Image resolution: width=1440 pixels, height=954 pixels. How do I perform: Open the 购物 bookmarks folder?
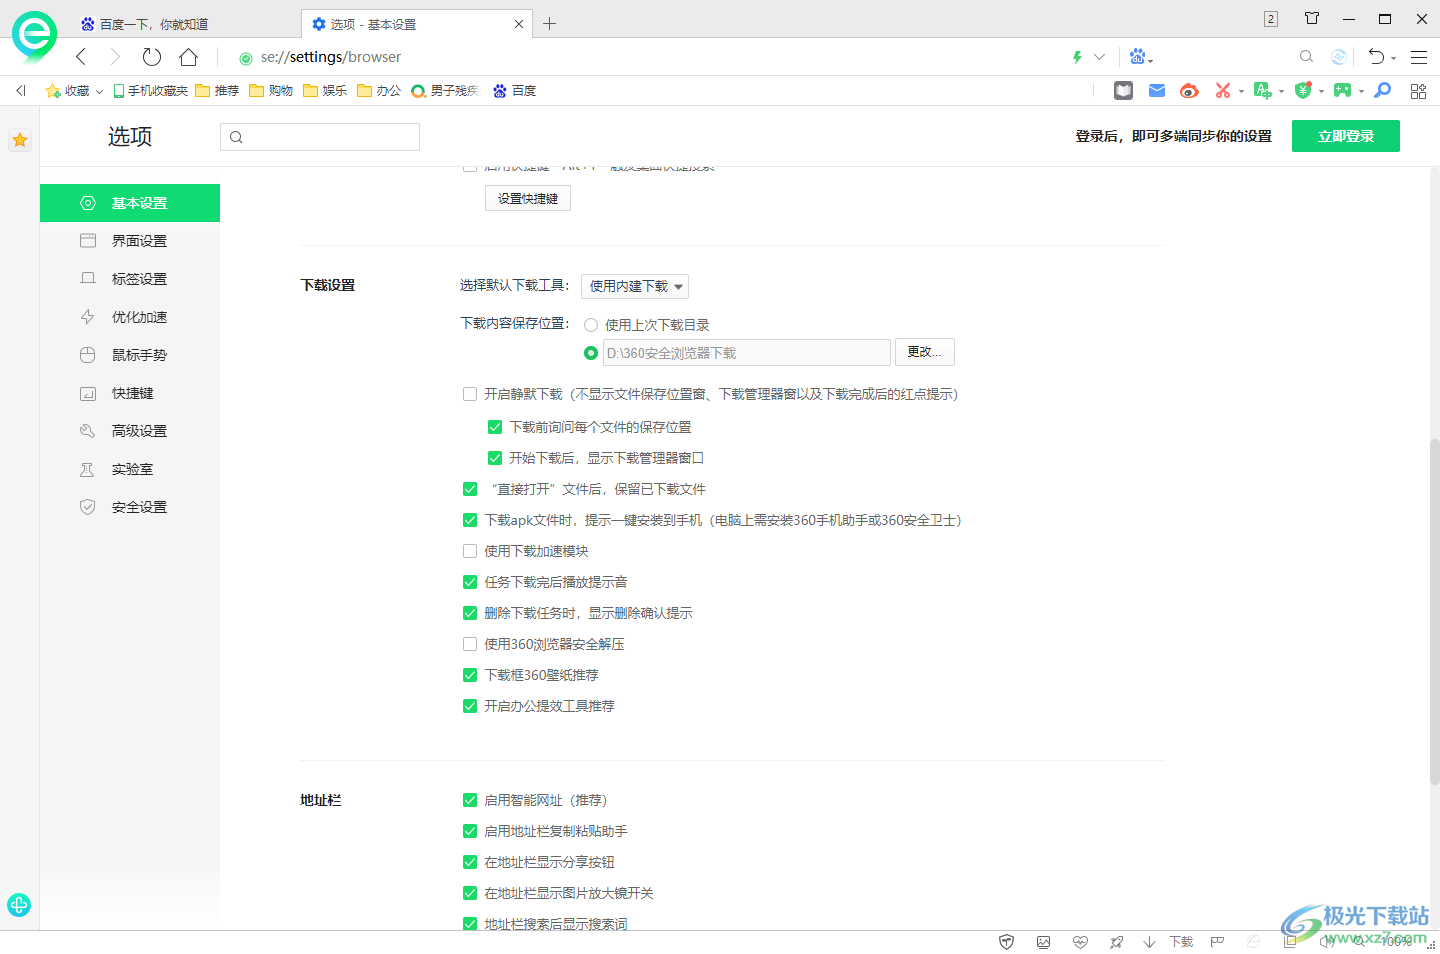pyautogui.click(x=271, y=91)
